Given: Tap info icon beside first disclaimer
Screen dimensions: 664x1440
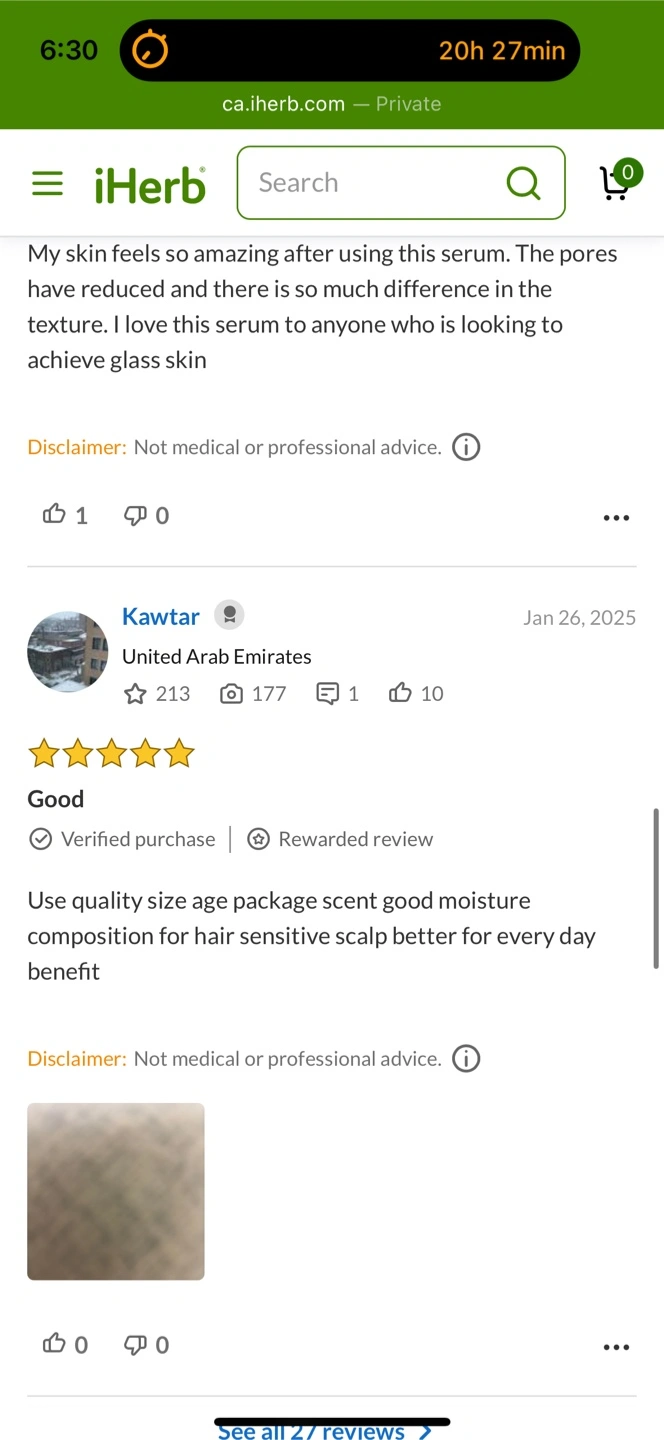Looking at the screenshot, I should click(x=466, y=447).
